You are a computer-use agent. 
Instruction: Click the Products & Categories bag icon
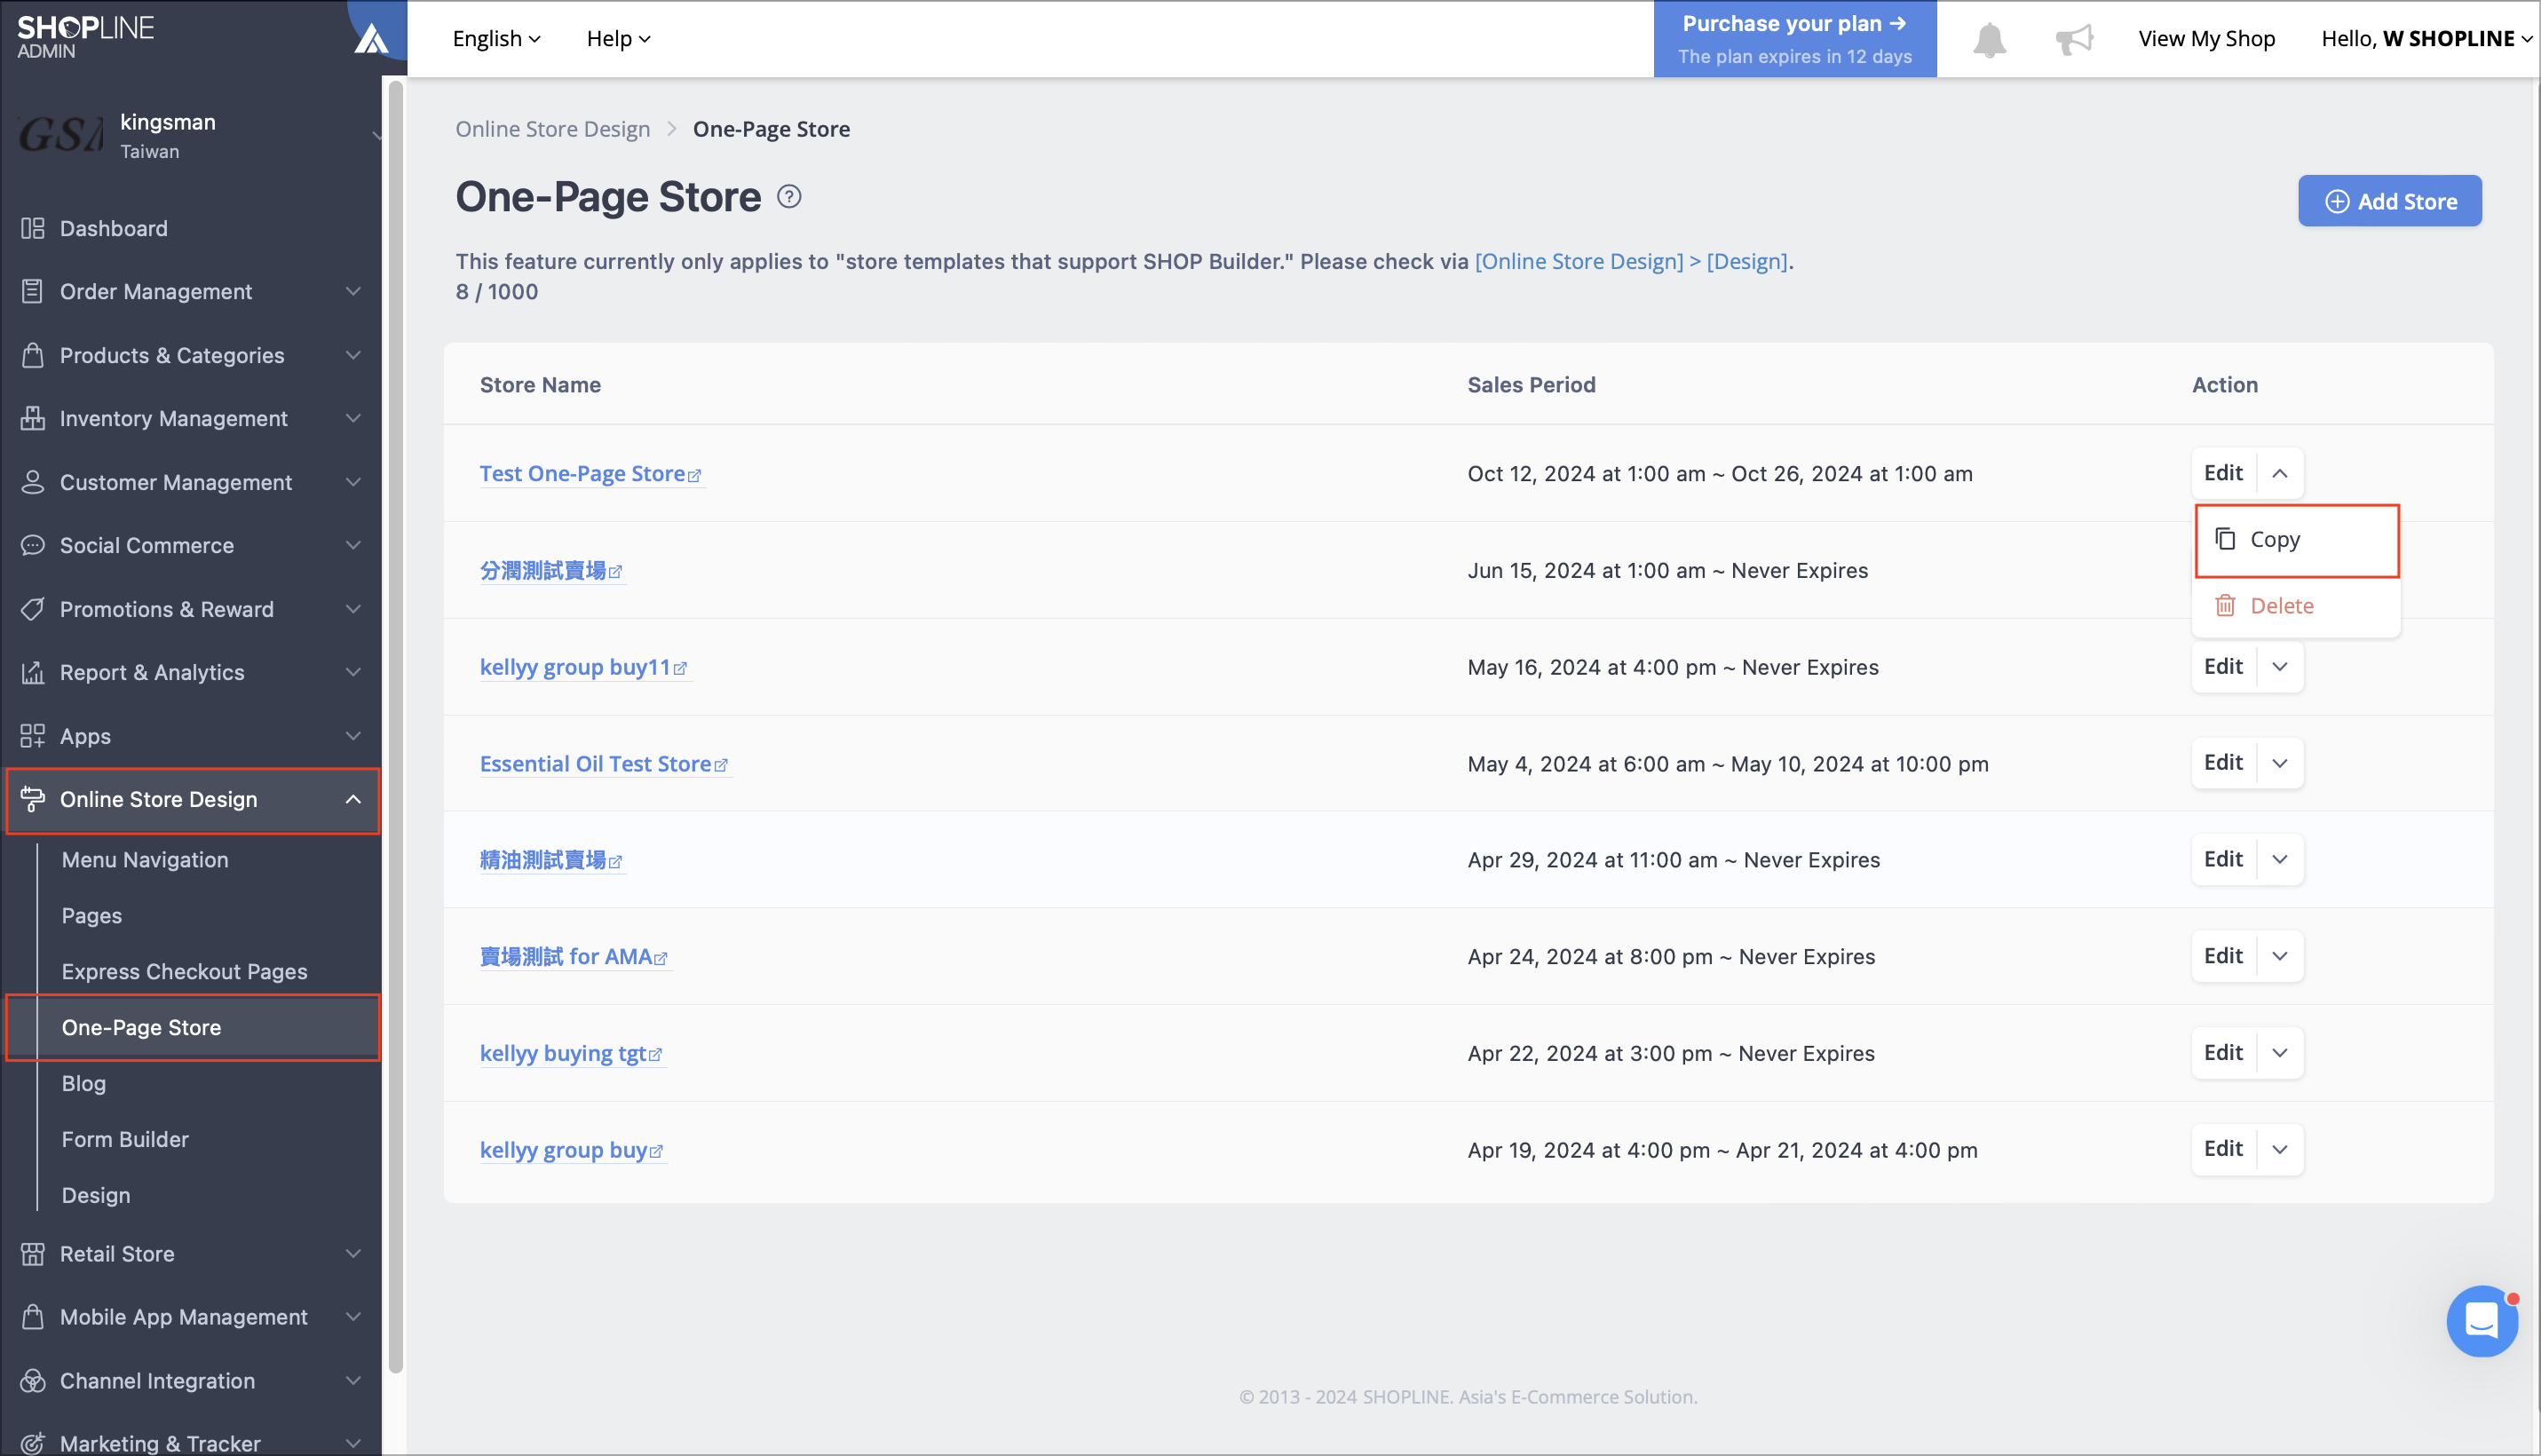point(32,355)
